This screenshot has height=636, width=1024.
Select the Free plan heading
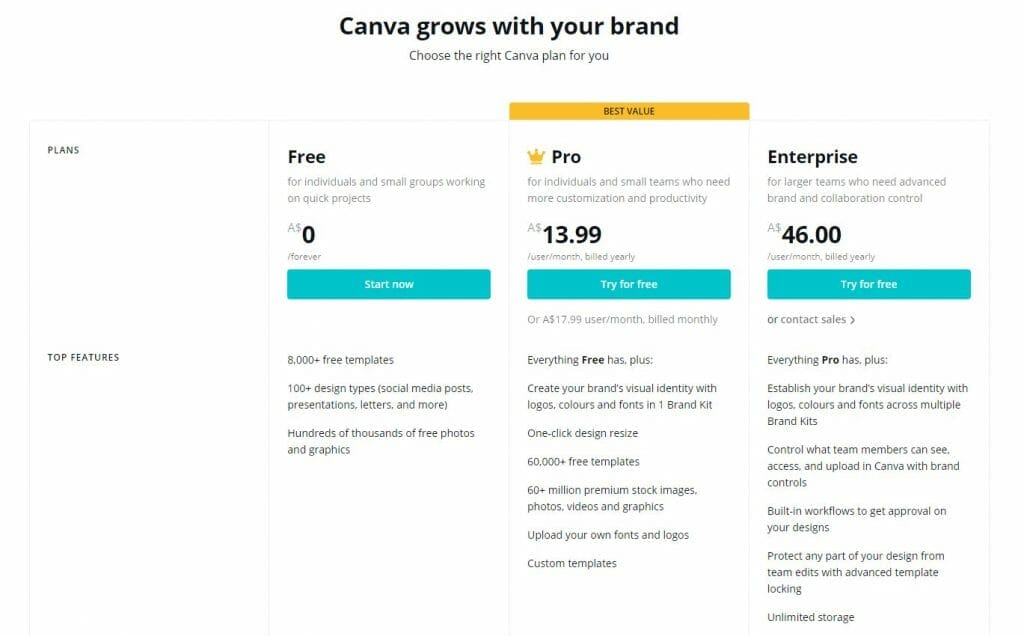coord(306,157)
